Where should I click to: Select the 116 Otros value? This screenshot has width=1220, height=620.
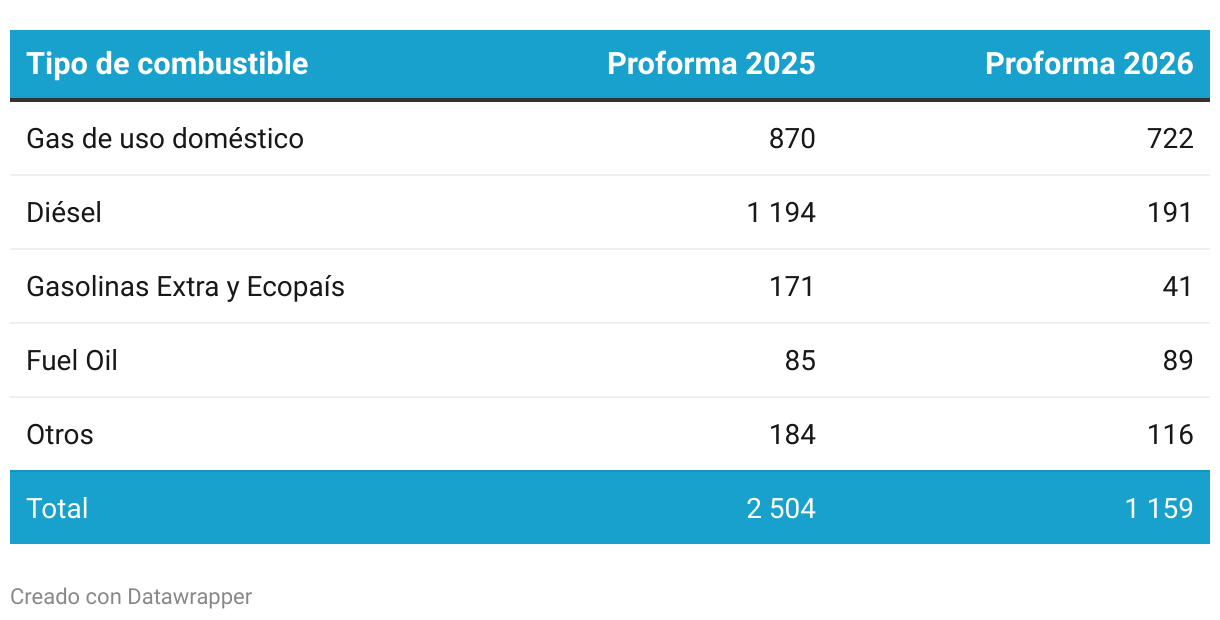(1171, 434)
